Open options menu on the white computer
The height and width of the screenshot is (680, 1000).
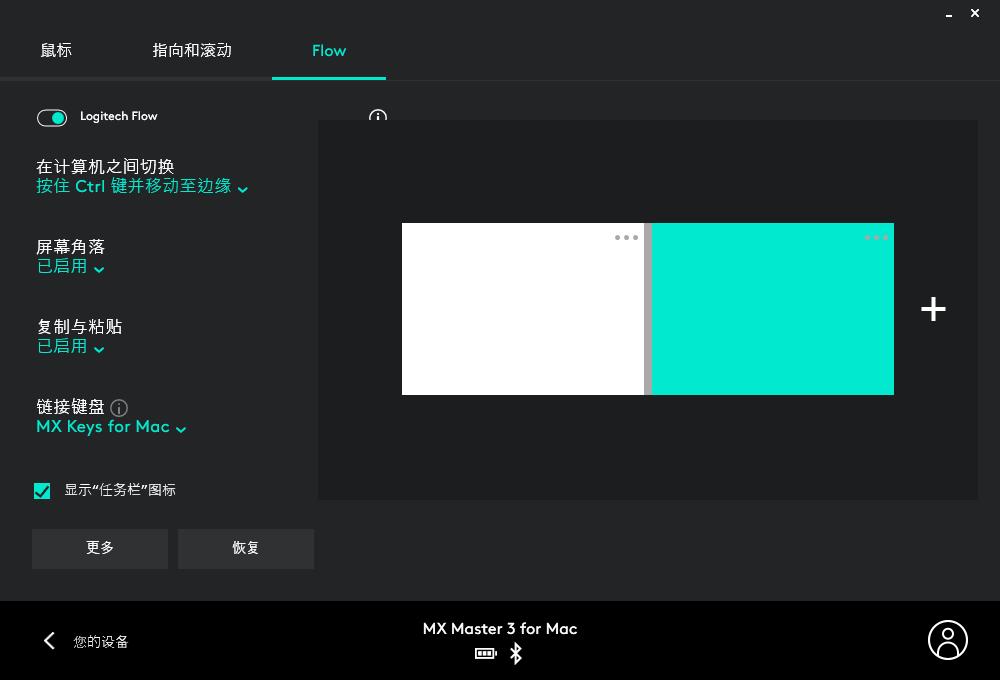pos(626,237)
